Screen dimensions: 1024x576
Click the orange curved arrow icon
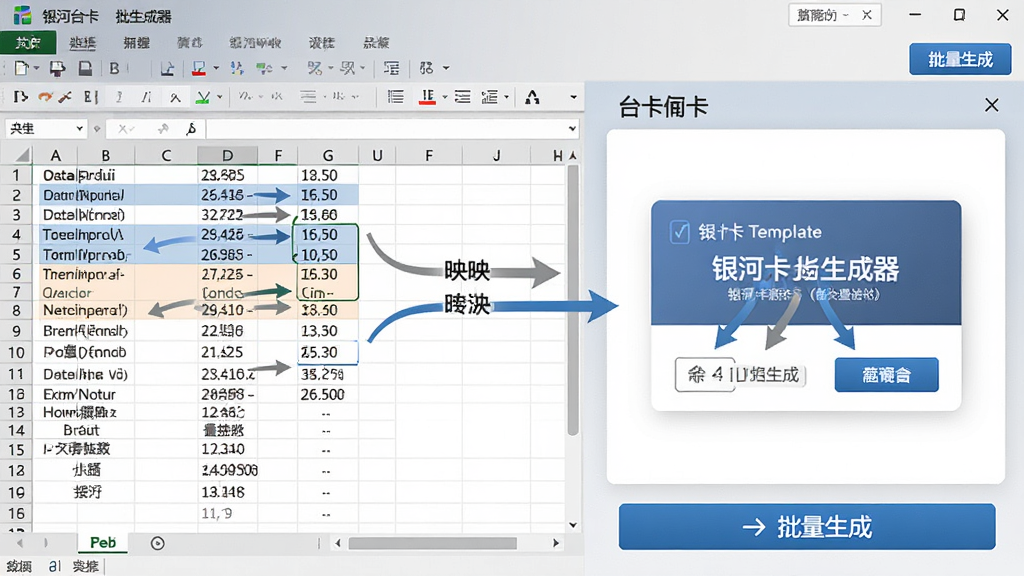(45, 97)
